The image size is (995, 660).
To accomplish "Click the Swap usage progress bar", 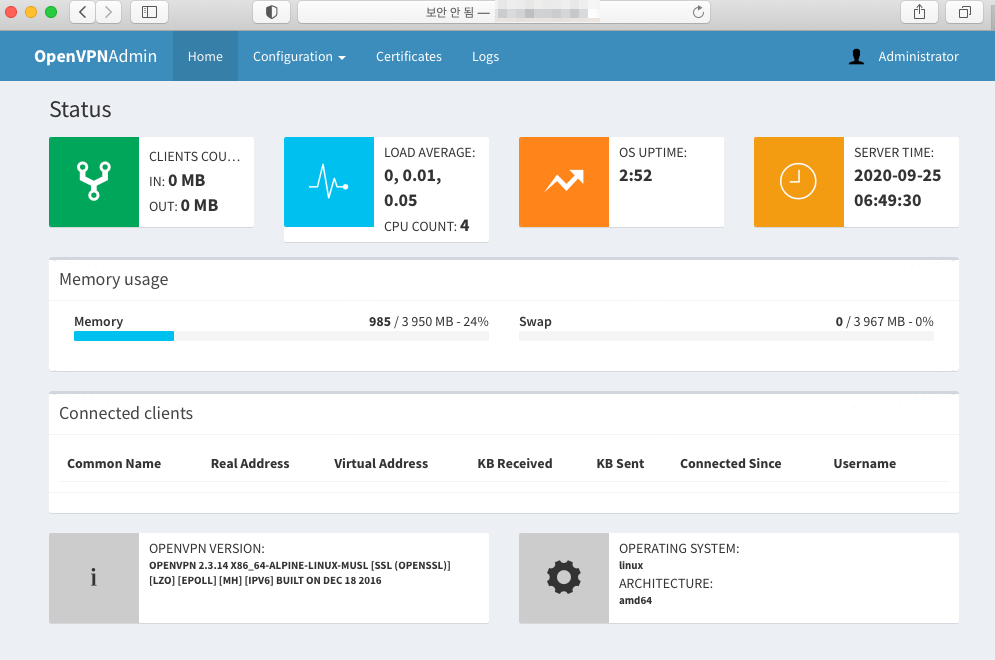I will click(x=726, y=336).
